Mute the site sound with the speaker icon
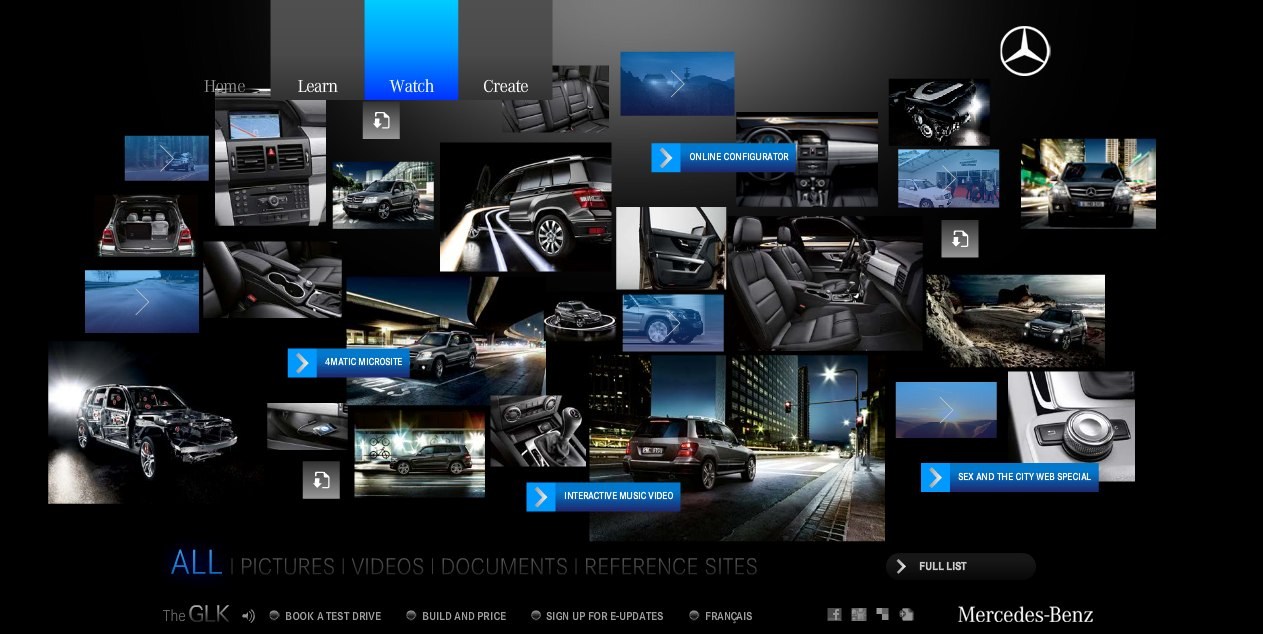This screenshot has width=1263, height=634. coord(248,616)
